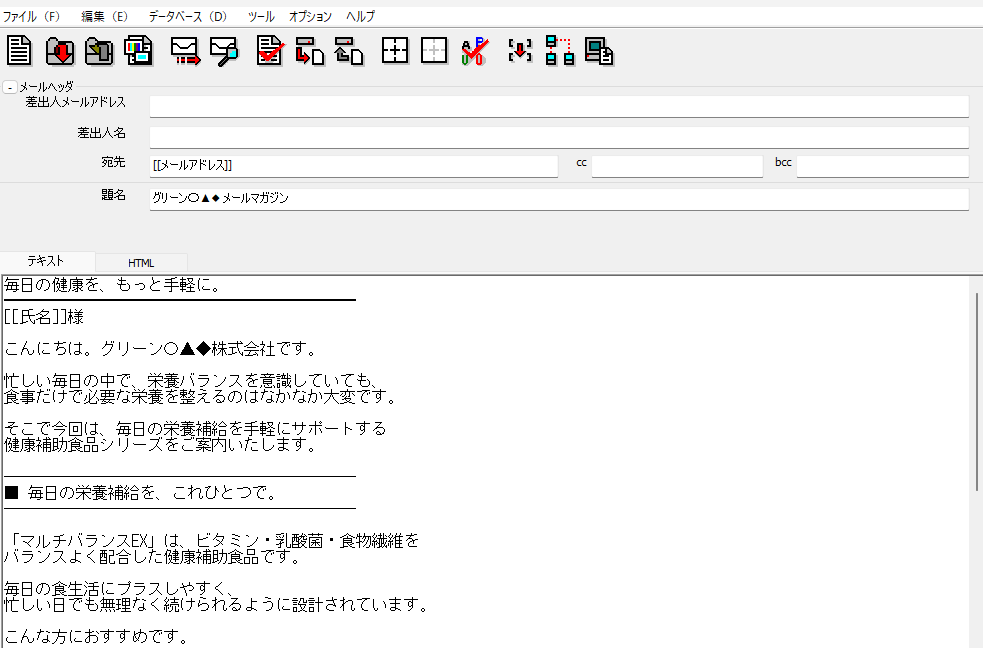
Task: Click the open folder red arrow icon
Action: coord(60,51)
